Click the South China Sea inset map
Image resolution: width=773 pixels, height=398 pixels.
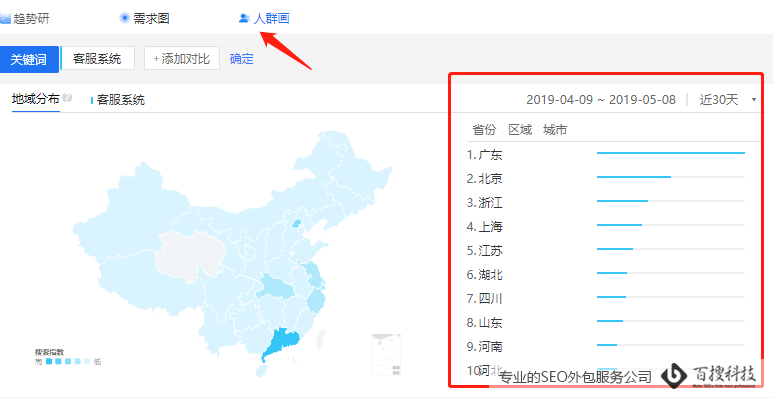pyautogui.click(x=386, y=354)
